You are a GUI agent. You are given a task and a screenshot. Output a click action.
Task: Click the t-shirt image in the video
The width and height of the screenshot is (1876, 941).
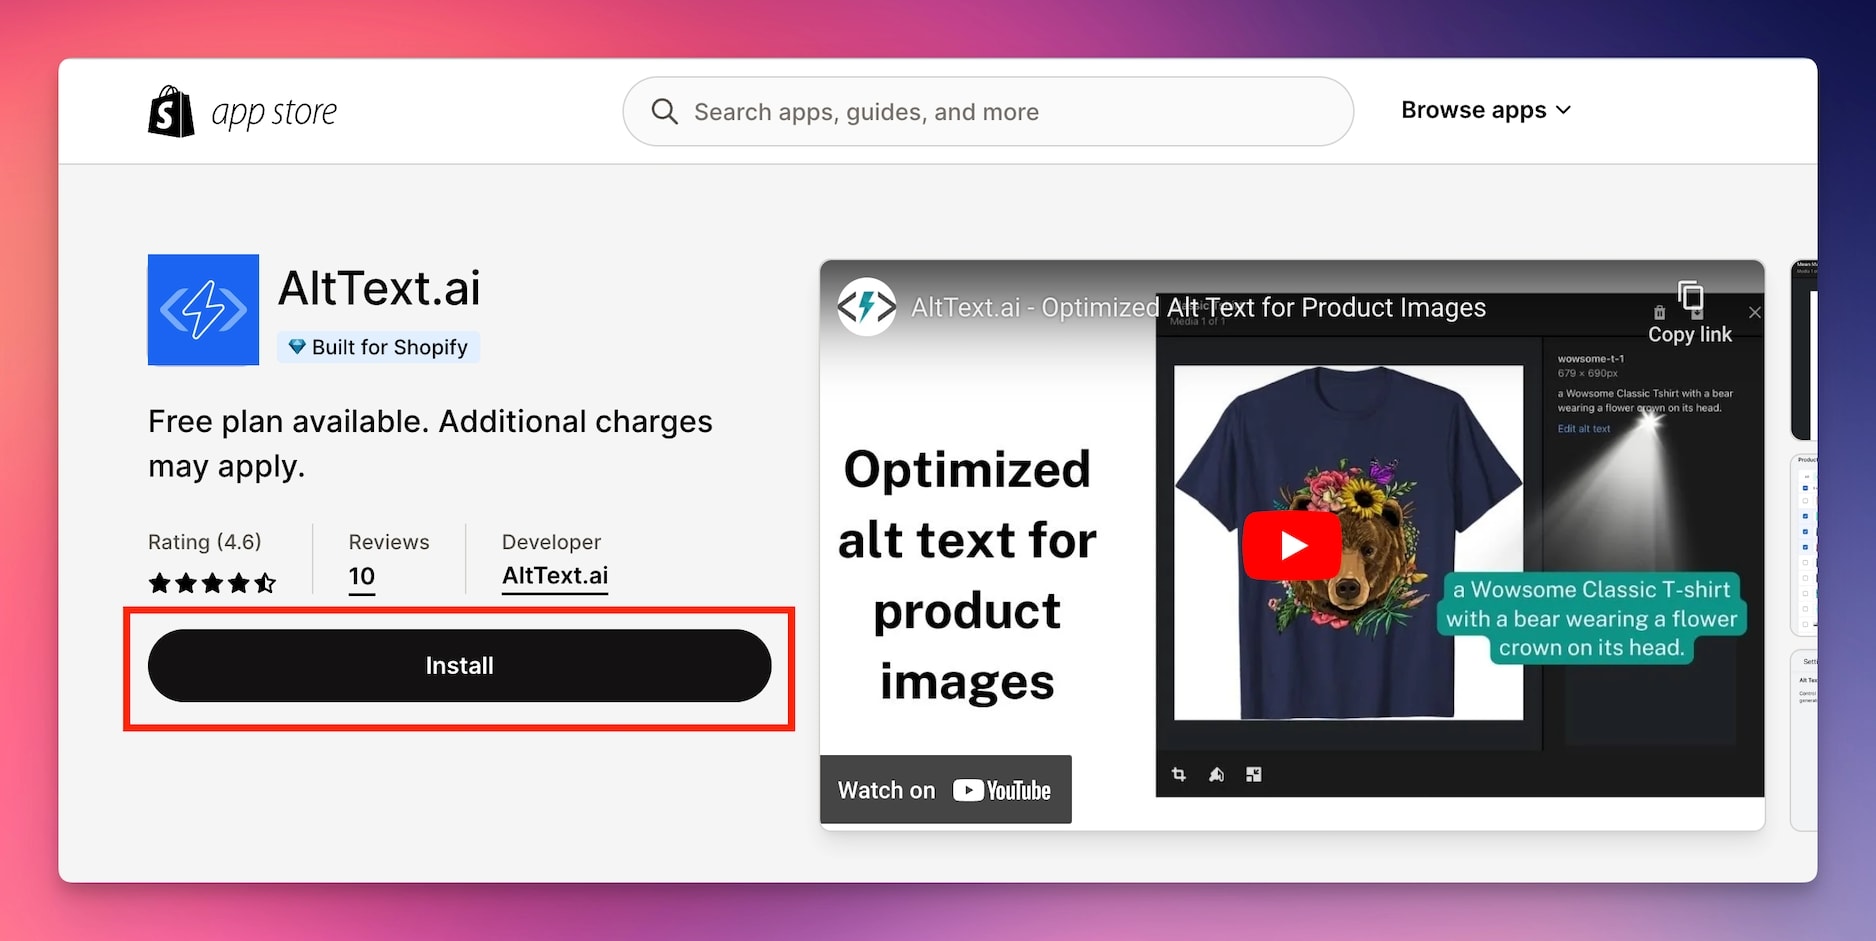click(x=1348, y=542)
